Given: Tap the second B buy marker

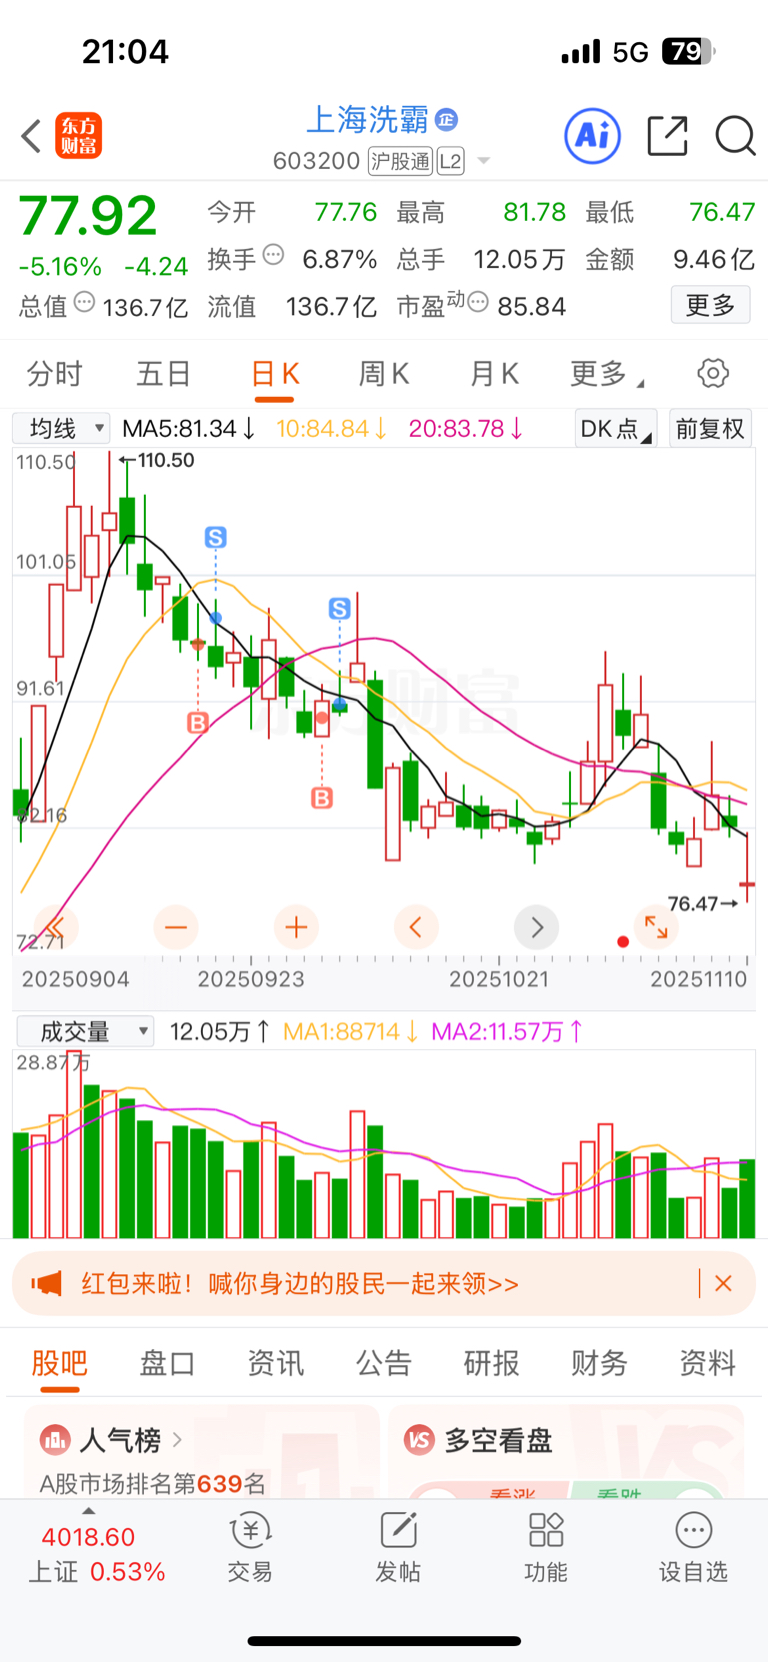Looking at the screenshot, I should 322,798.
